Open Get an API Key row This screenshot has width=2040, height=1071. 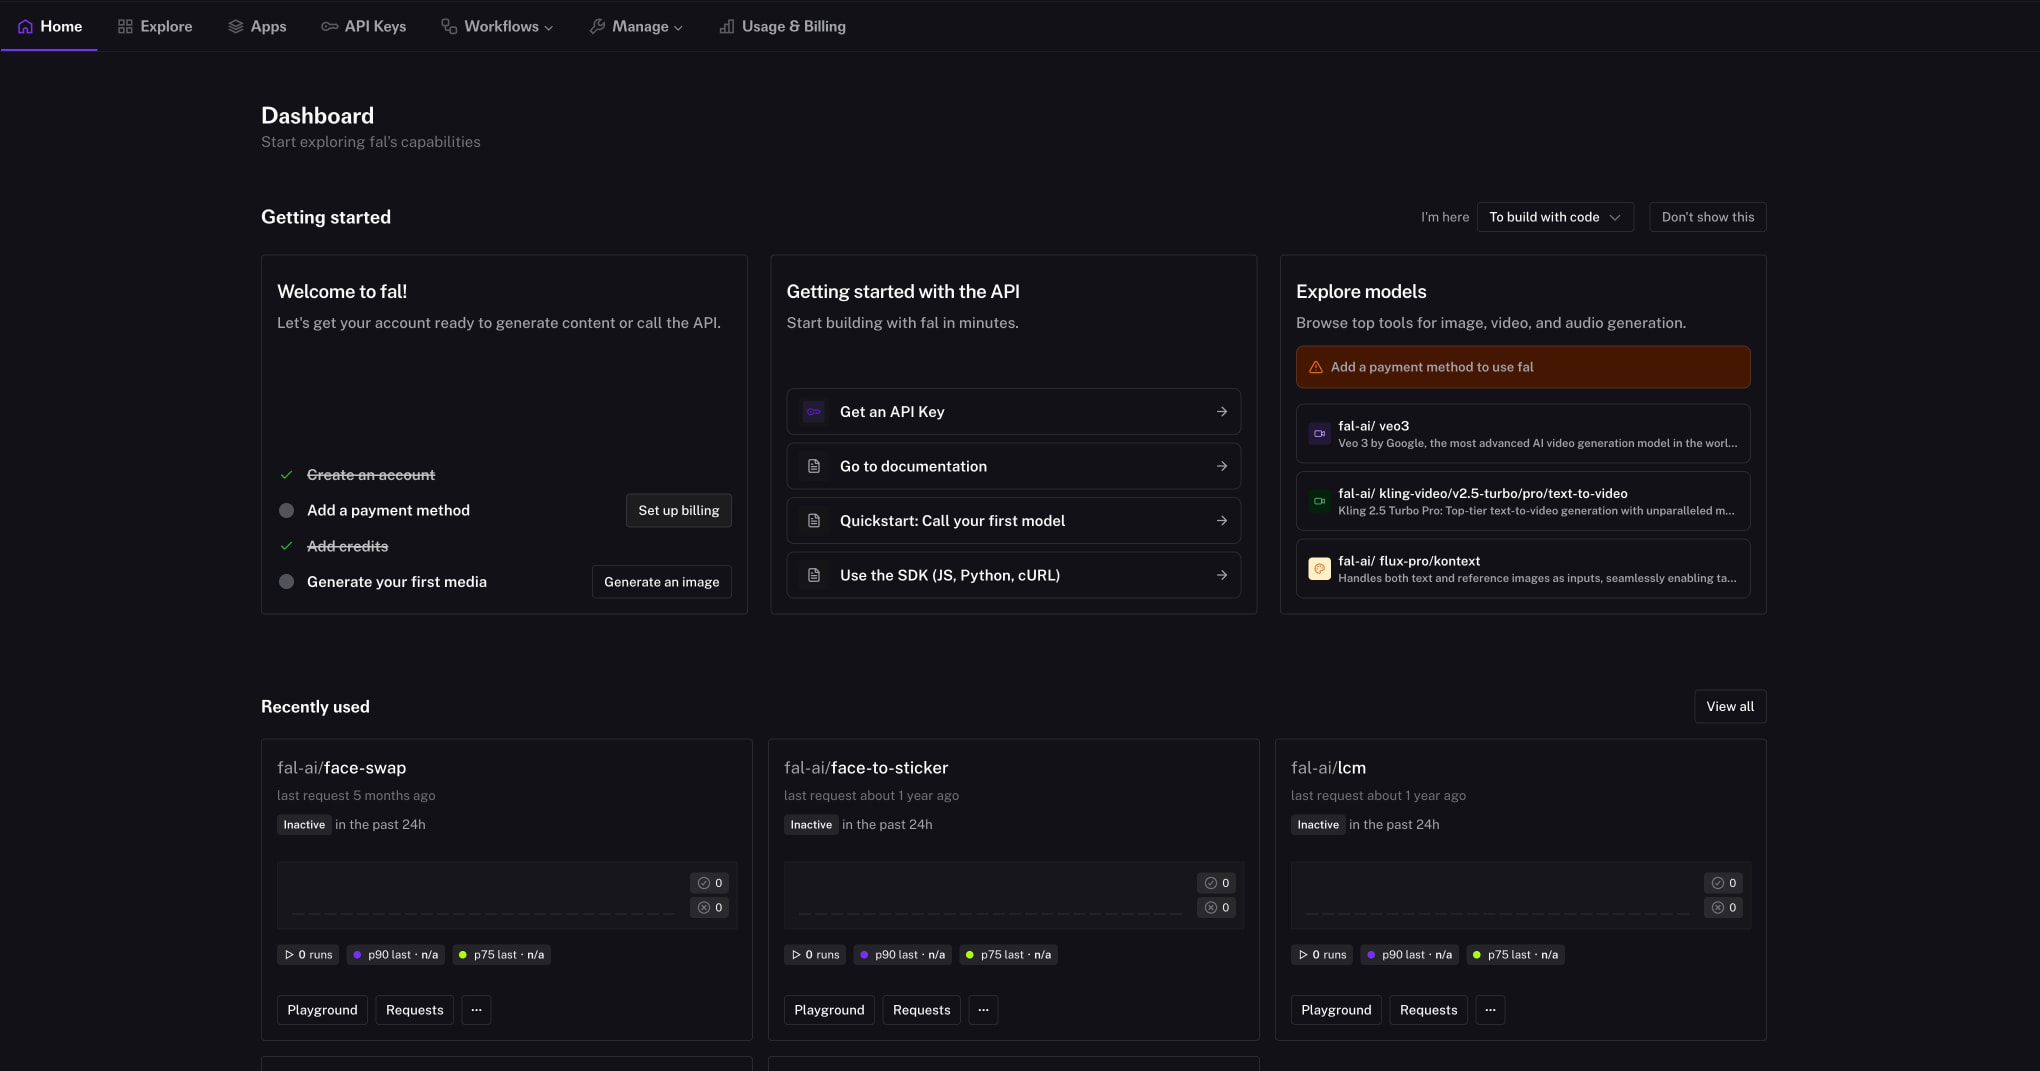(1013, 412)
